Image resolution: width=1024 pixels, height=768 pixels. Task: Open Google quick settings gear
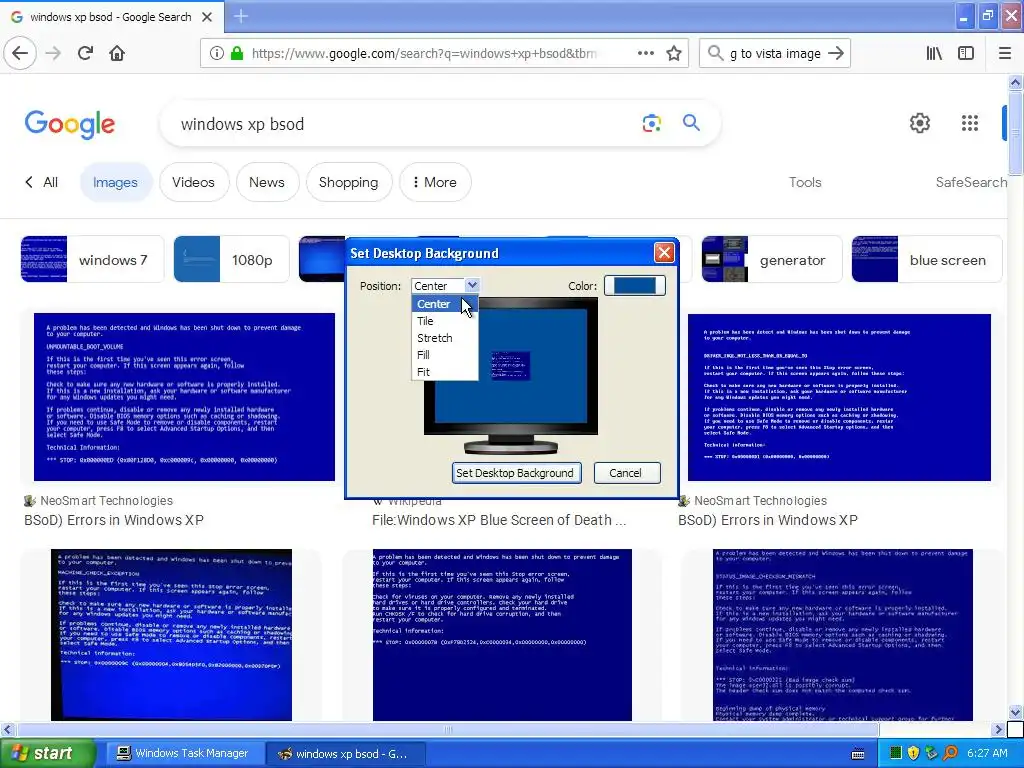920,123
